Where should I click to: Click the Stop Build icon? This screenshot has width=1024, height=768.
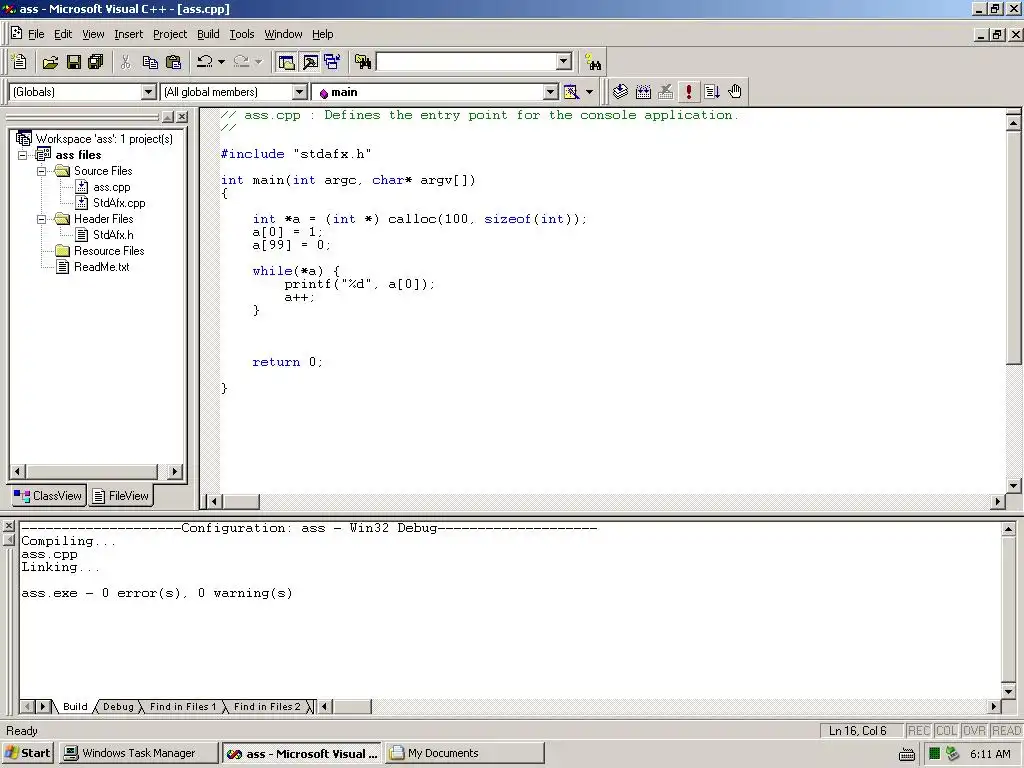[665, 91]
